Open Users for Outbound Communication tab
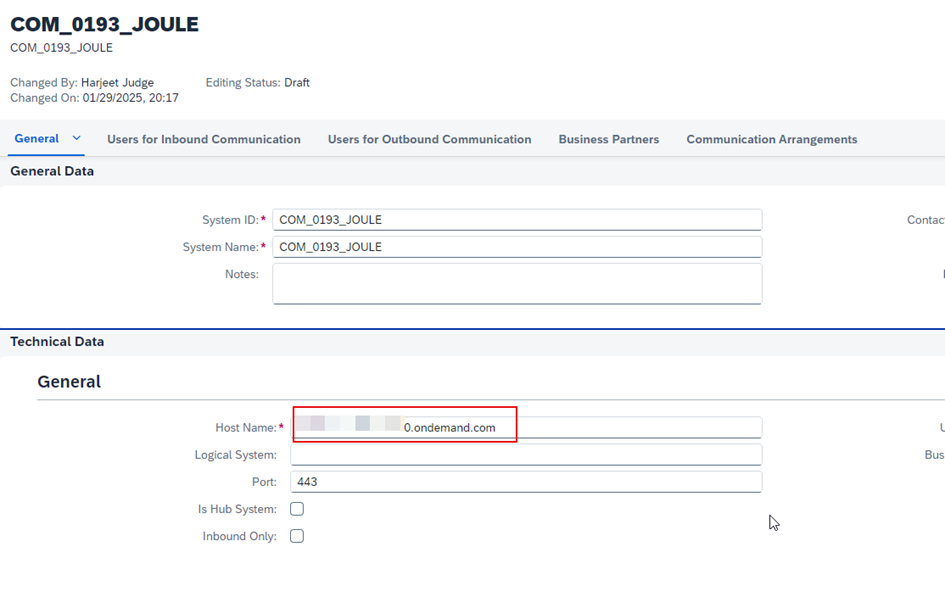 [429, 140]
